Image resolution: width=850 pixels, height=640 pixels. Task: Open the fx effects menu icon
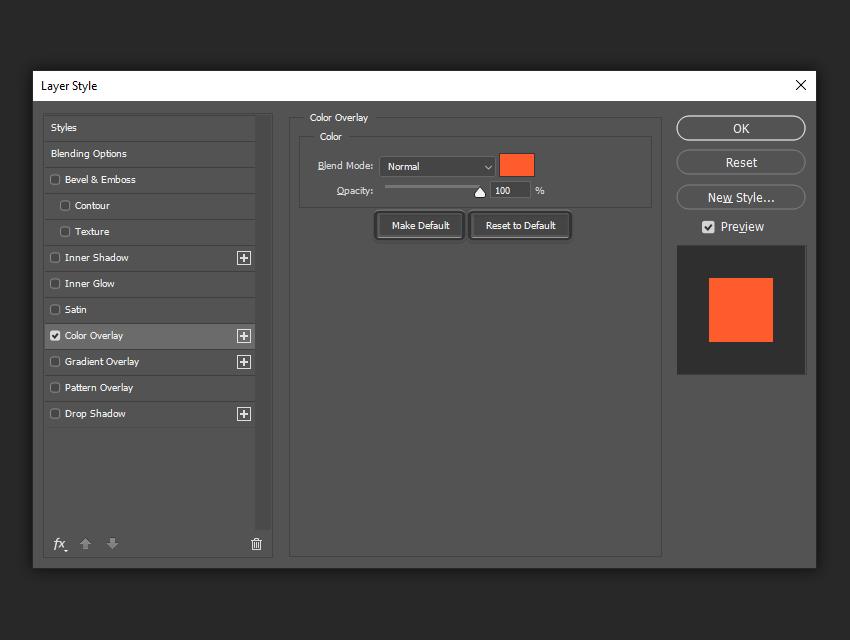click(x=60, y=544)
